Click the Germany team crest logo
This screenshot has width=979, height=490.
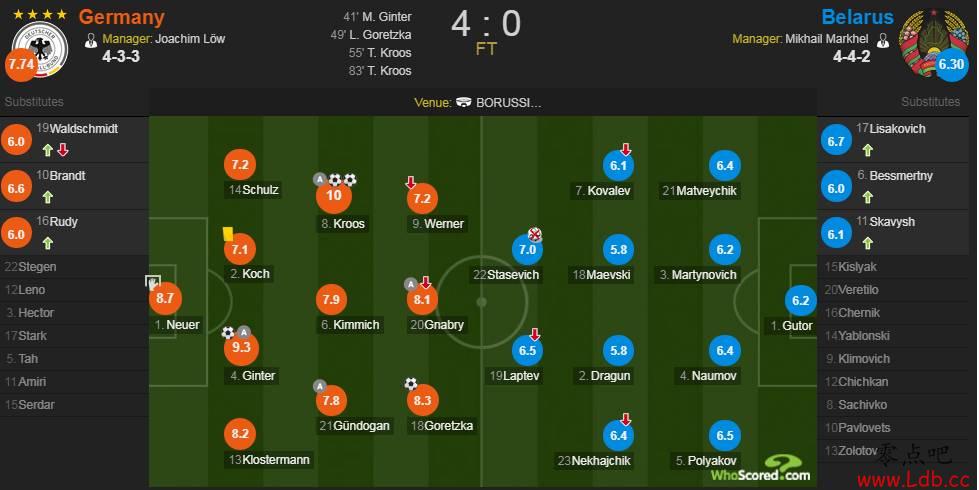pos(40,49)
